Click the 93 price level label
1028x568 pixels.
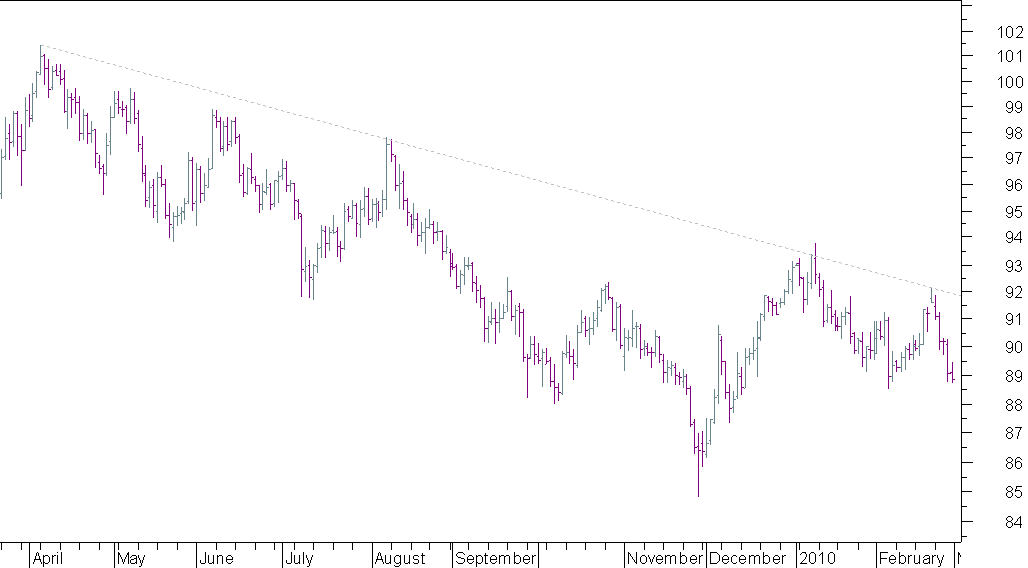(1014, 266)
